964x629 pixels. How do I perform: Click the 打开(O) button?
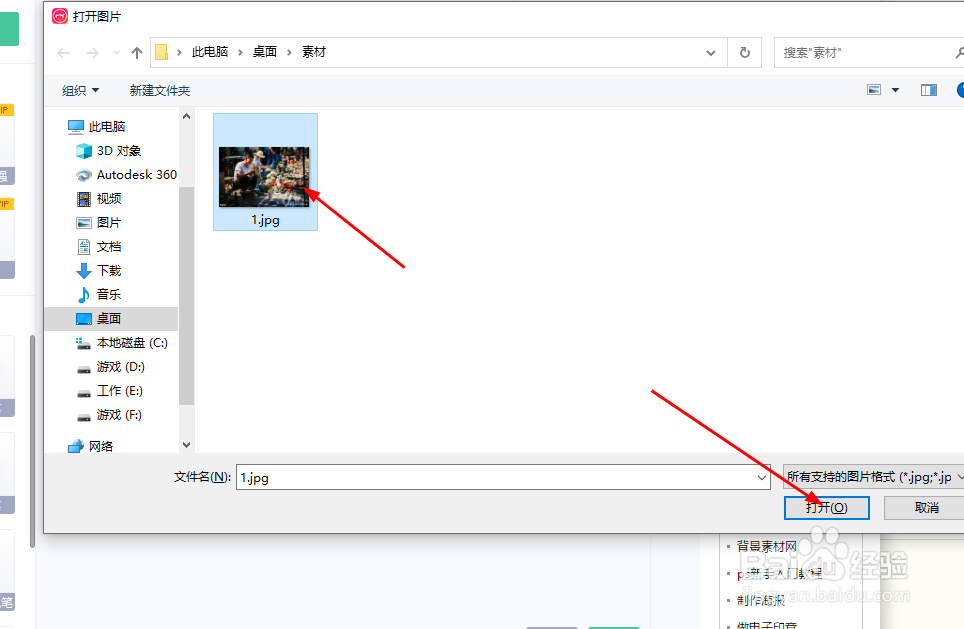tap(826, 508)
